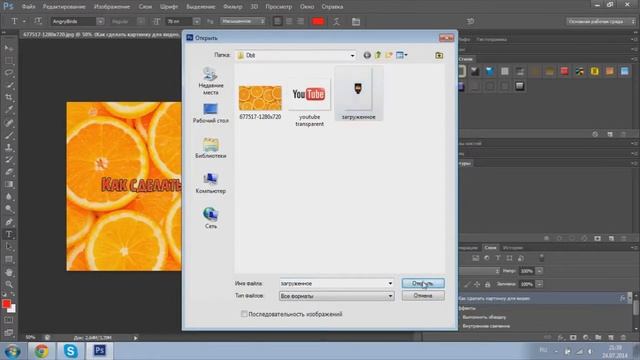Select the Crop tool in the Photoshop toolbar
The height and width of the screenshot is (360, 640).
coord(9,98)
